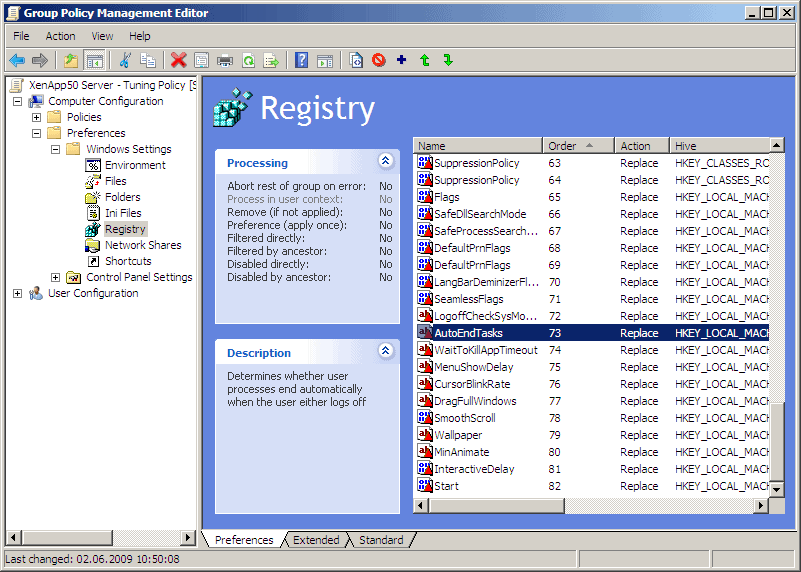Image resolution: width=801 pixels, height=572 pixels.
Task: Switch to the Extended tab
Action: tap(316, 540)
